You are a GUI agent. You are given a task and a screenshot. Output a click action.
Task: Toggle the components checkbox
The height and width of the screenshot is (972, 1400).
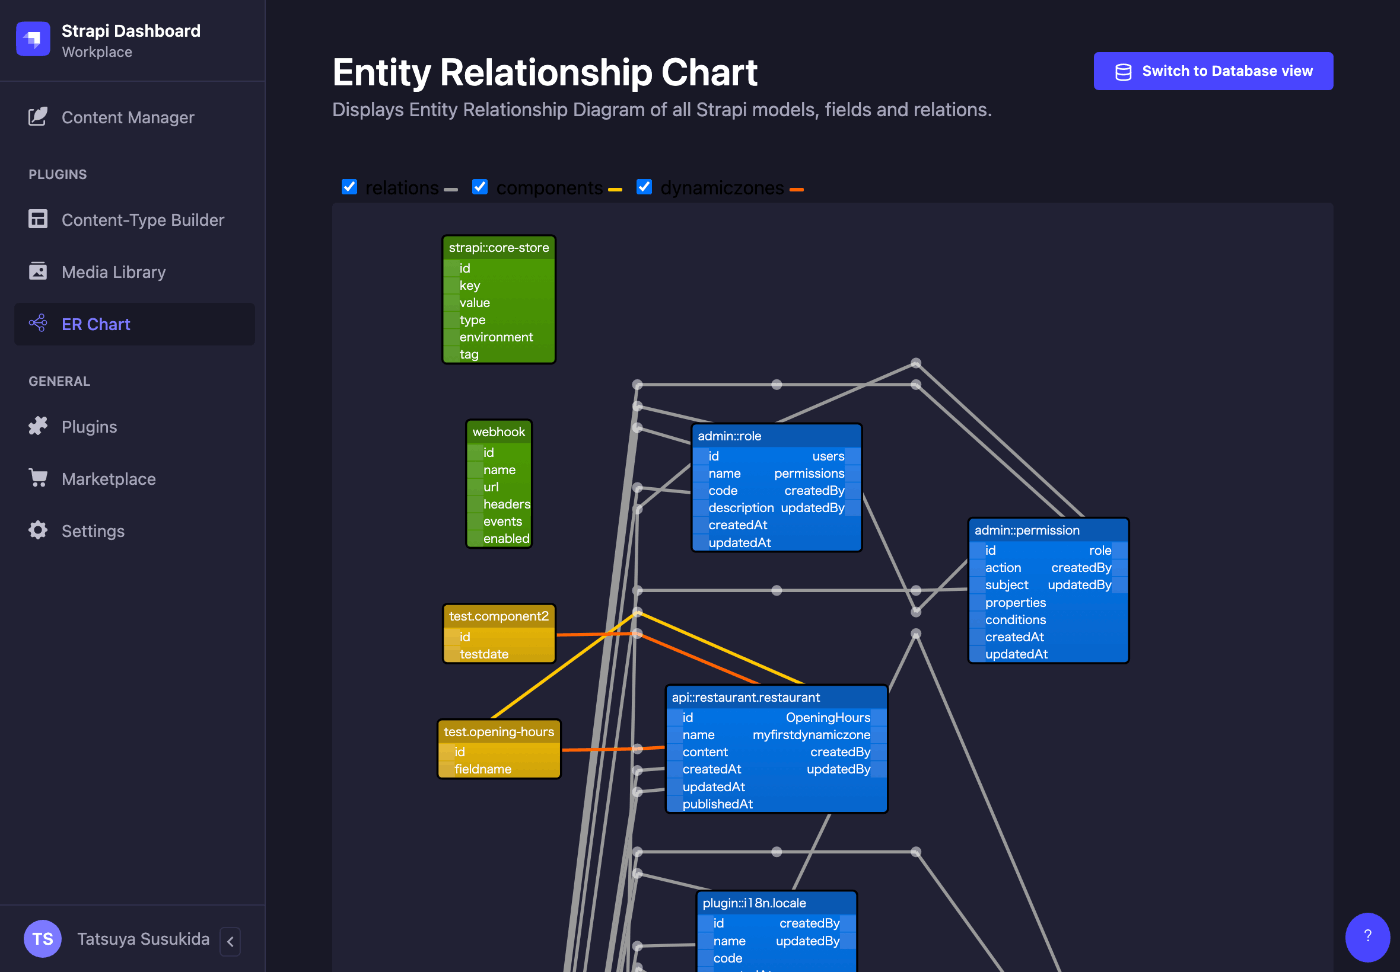tap(480, 187)
